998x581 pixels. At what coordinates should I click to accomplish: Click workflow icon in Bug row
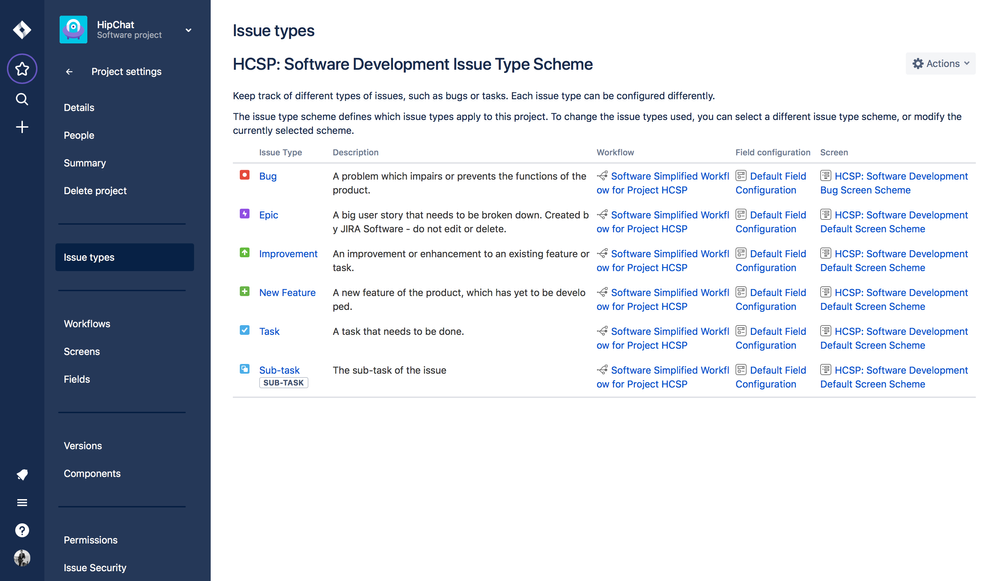coord(602,176)
